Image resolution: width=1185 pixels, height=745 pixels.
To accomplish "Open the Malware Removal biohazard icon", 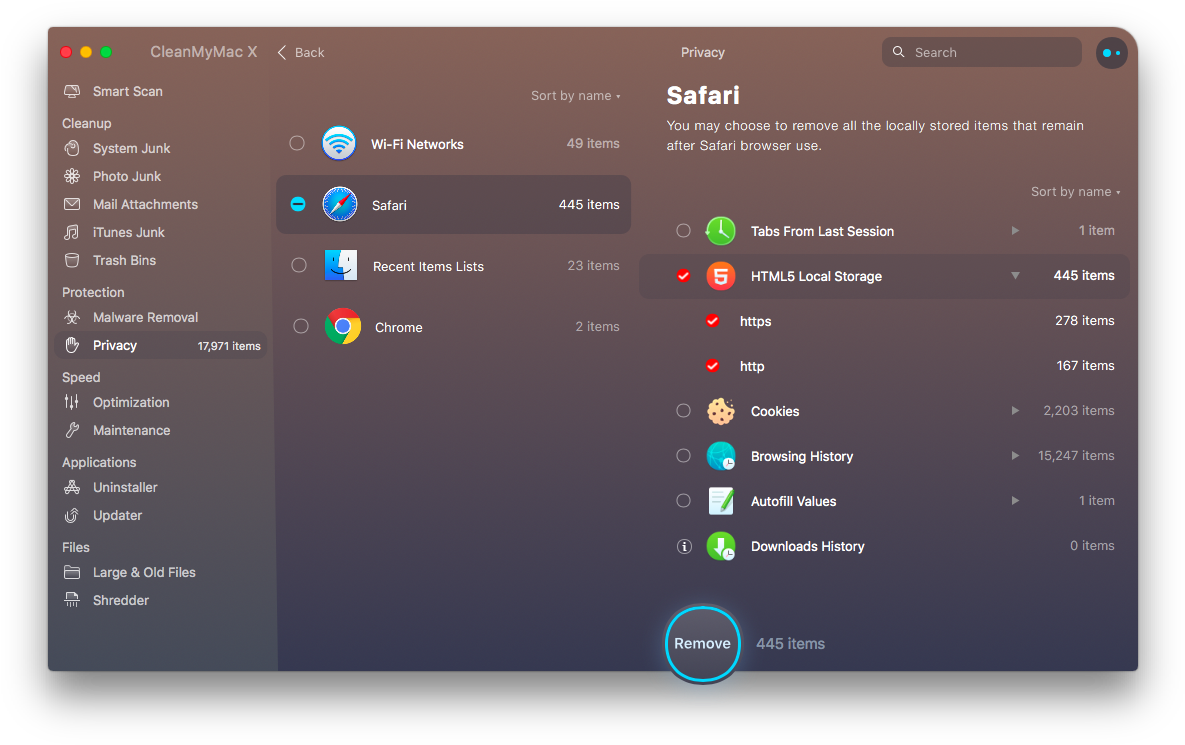I will pyautogui.click(x=72, y=317).
